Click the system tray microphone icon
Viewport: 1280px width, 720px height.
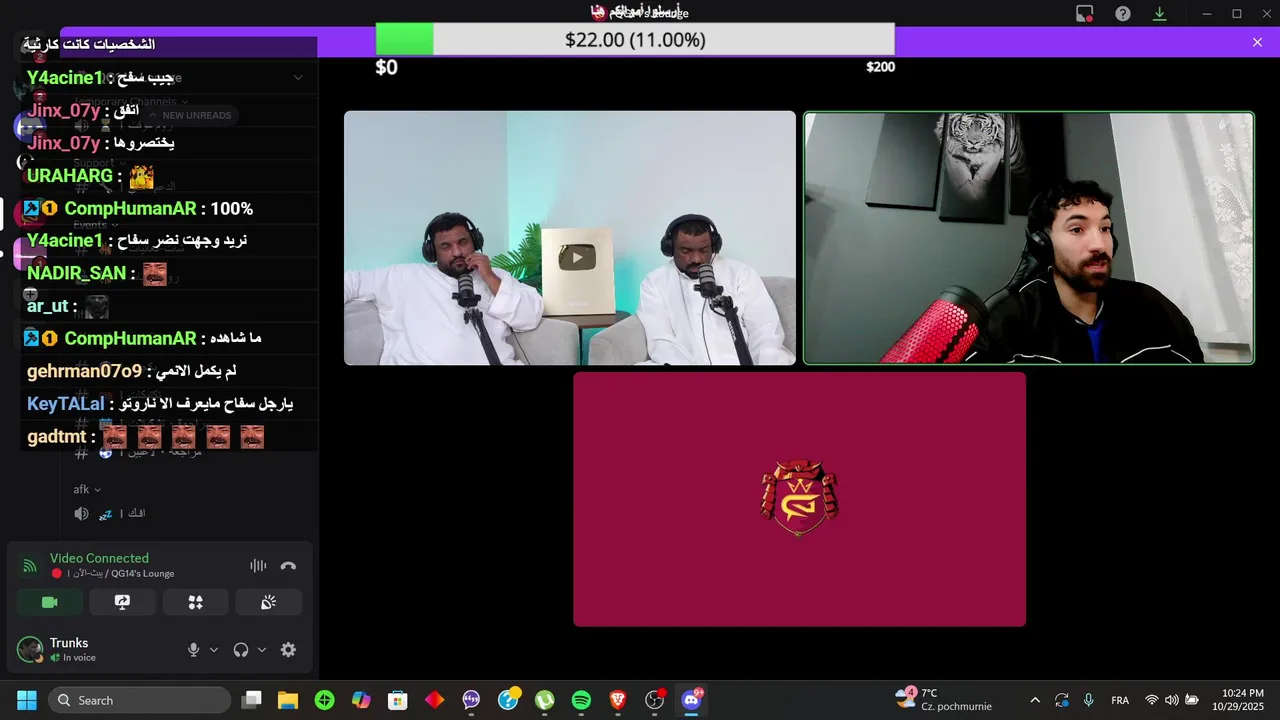1089,700
